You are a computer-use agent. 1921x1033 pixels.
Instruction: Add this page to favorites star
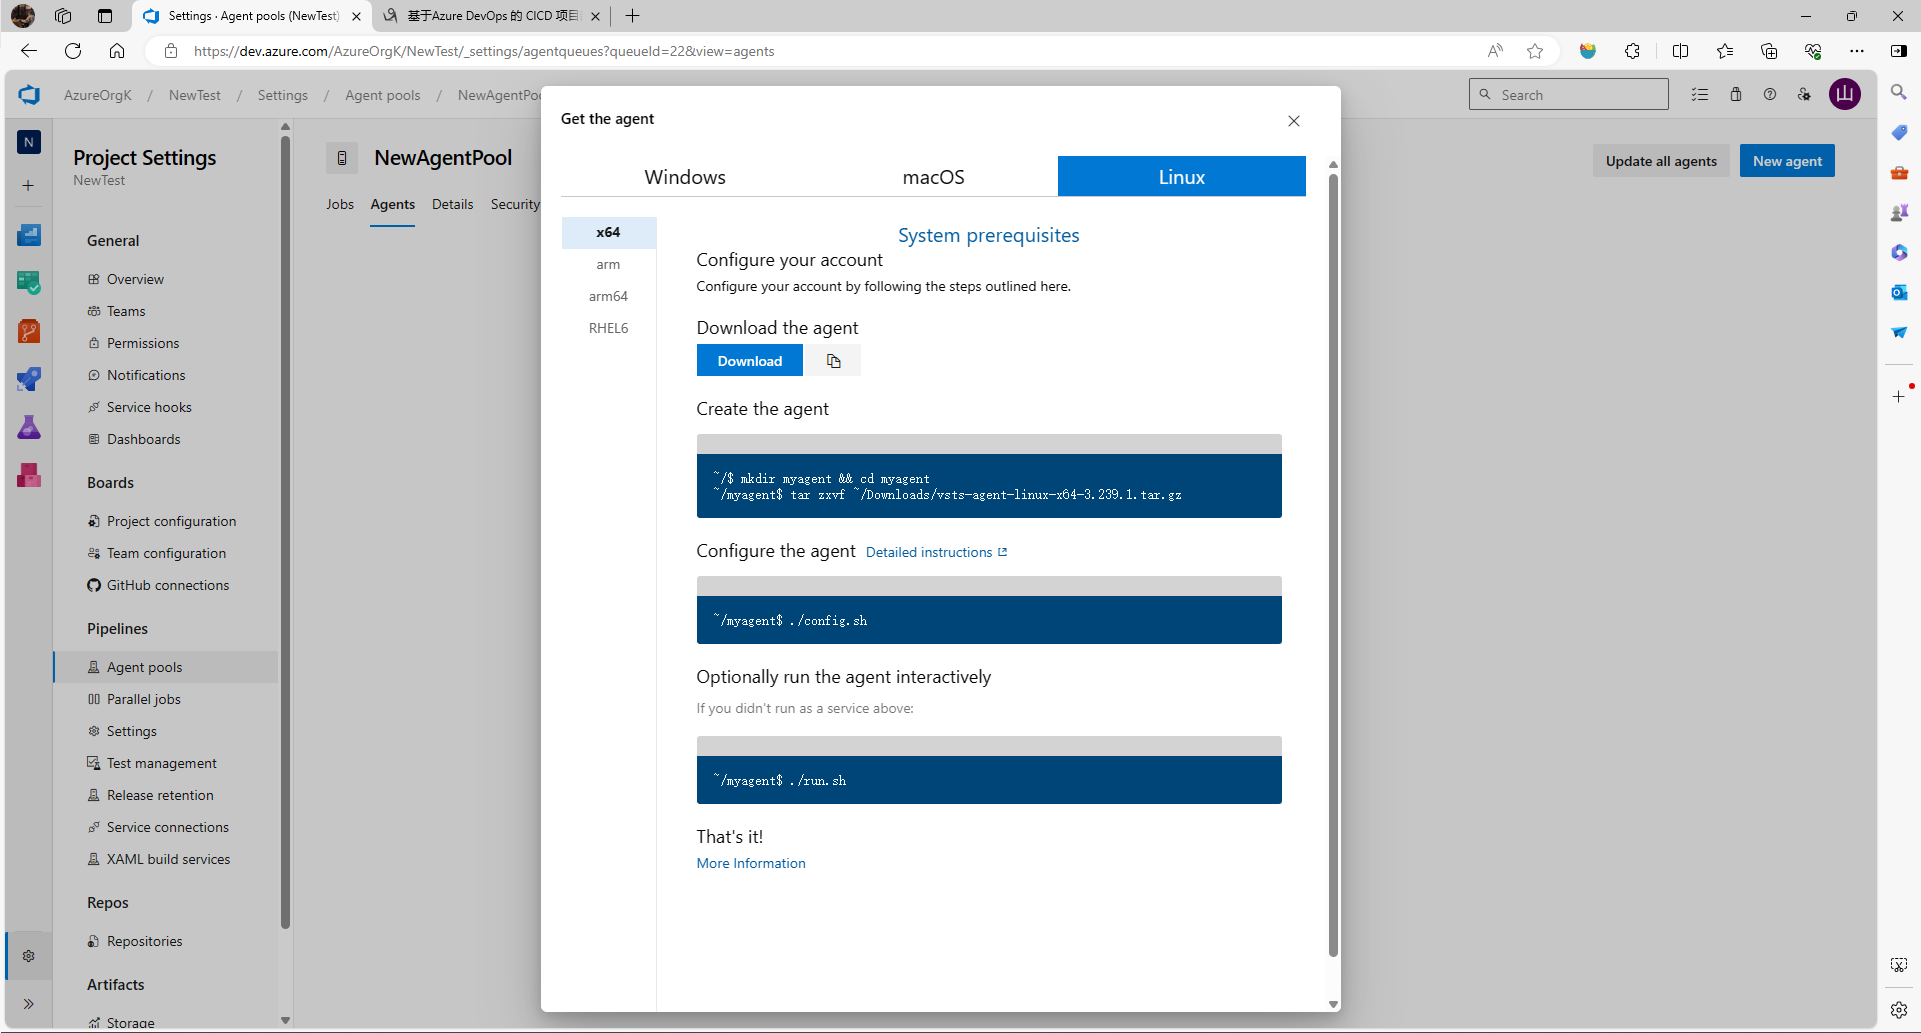click(1535, 51)
